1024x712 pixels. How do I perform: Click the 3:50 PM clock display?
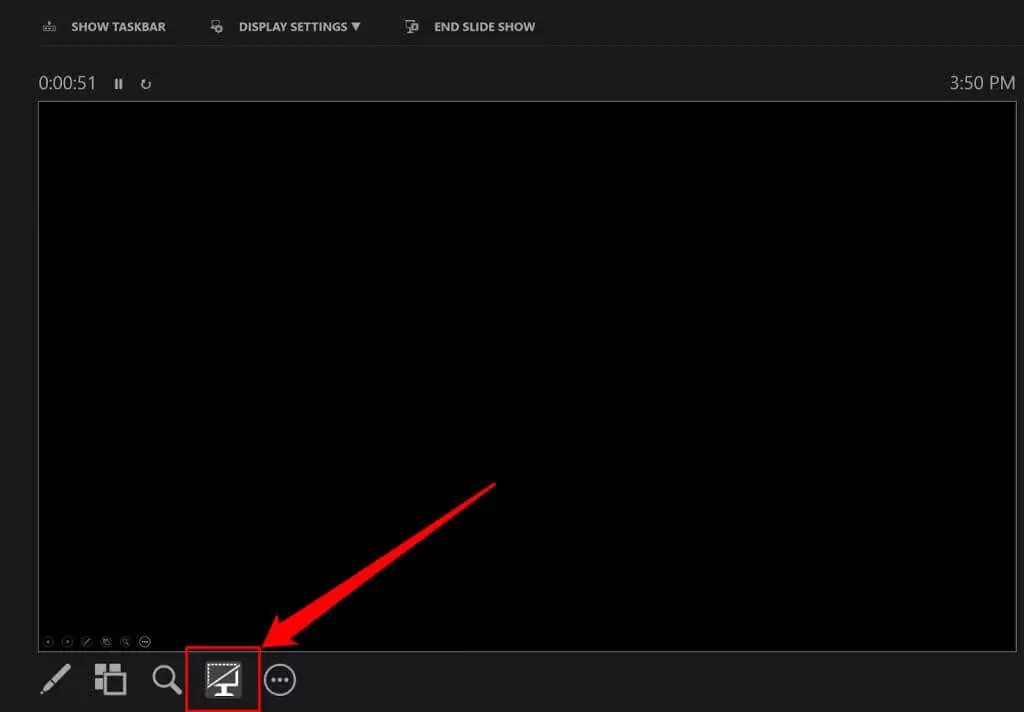[982, 83]
